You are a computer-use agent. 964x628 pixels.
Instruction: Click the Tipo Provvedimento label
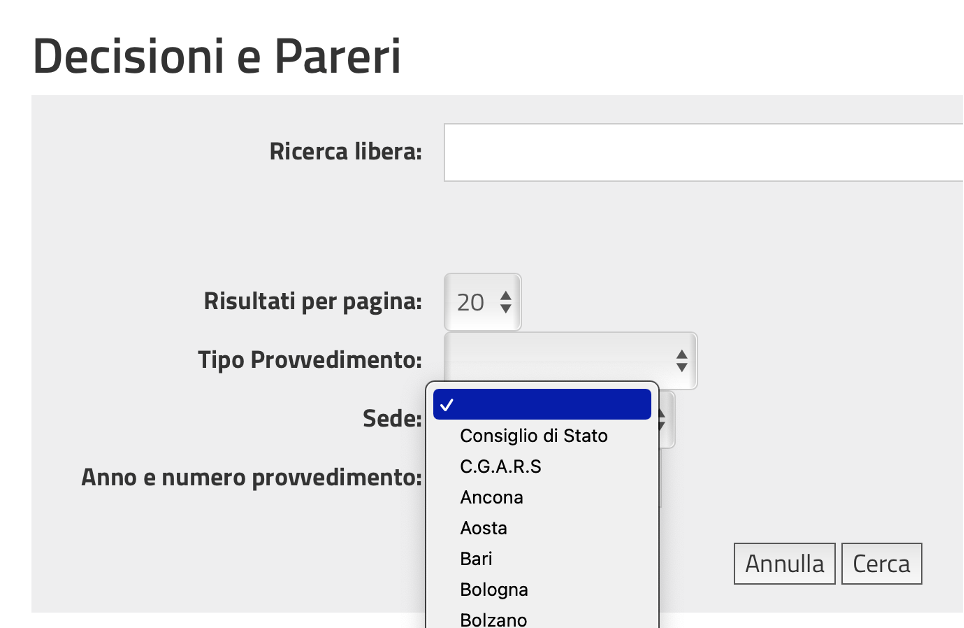click(x=310, y=360)
